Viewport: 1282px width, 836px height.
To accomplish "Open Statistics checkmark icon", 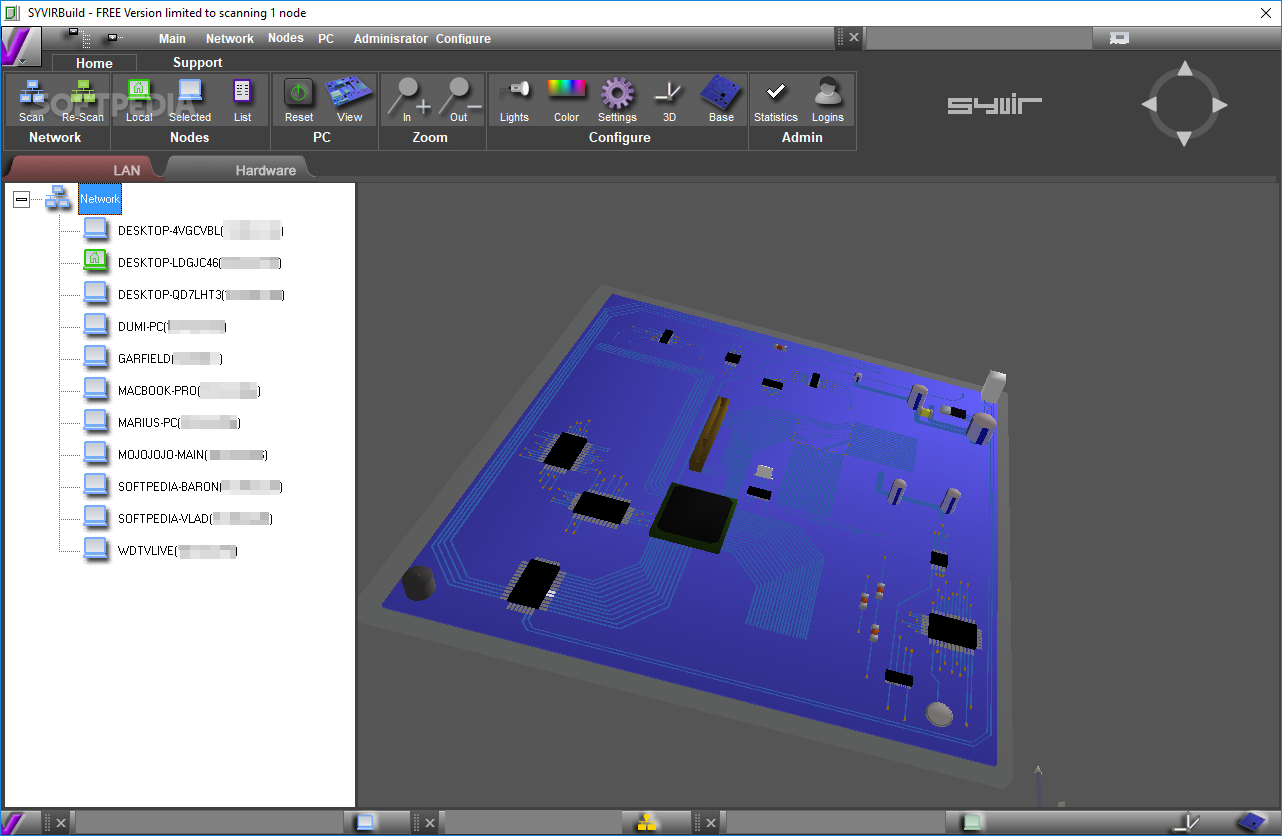I will click(x=776, y=92).
